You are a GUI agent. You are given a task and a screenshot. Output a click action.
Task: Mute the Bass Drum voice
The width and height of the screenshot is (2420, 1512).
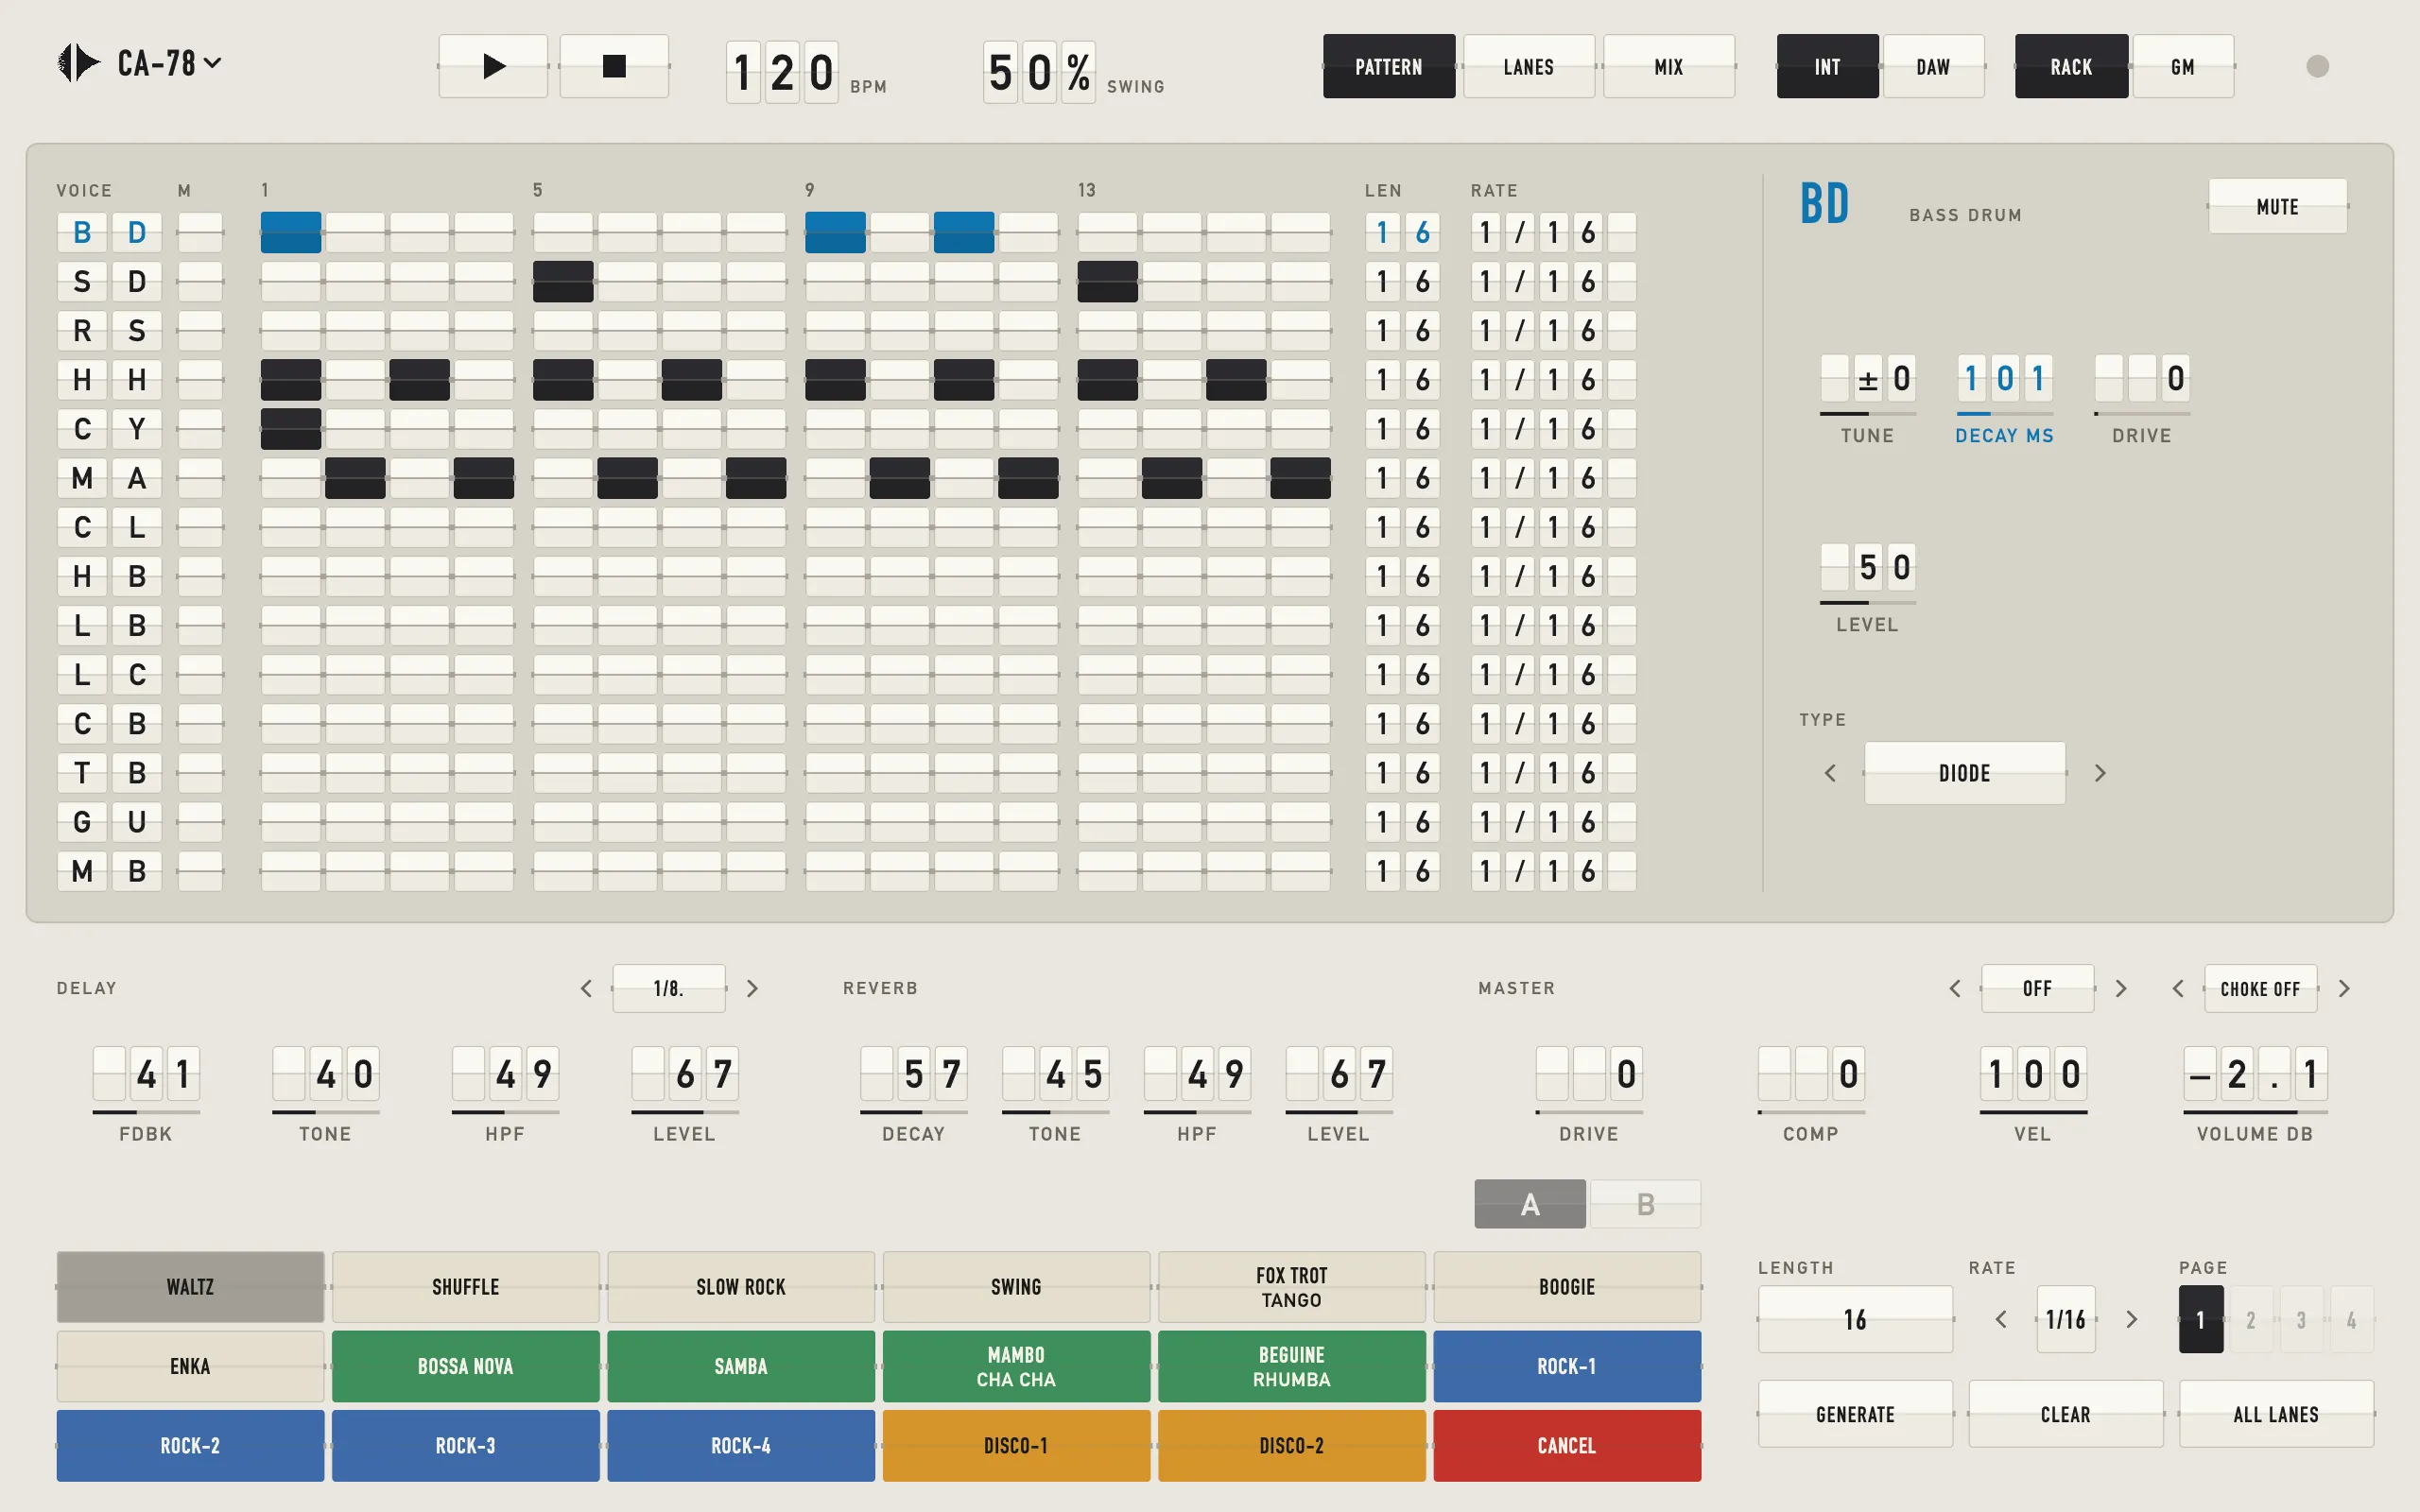coord(2277,206)
